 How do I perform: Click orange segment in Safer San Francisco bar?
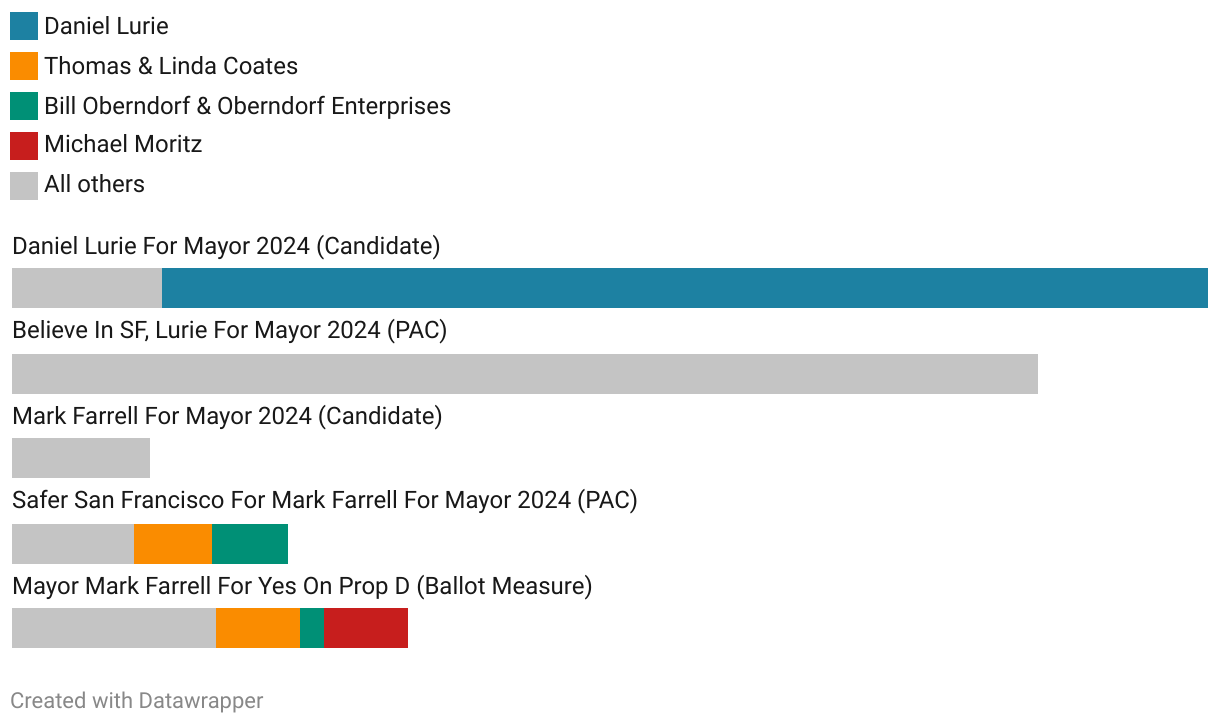coord(173,544)
